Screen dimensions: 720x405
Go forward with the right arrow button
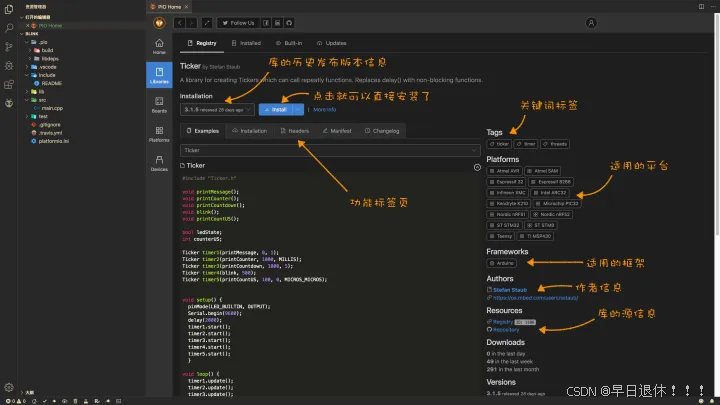point(191,23)
